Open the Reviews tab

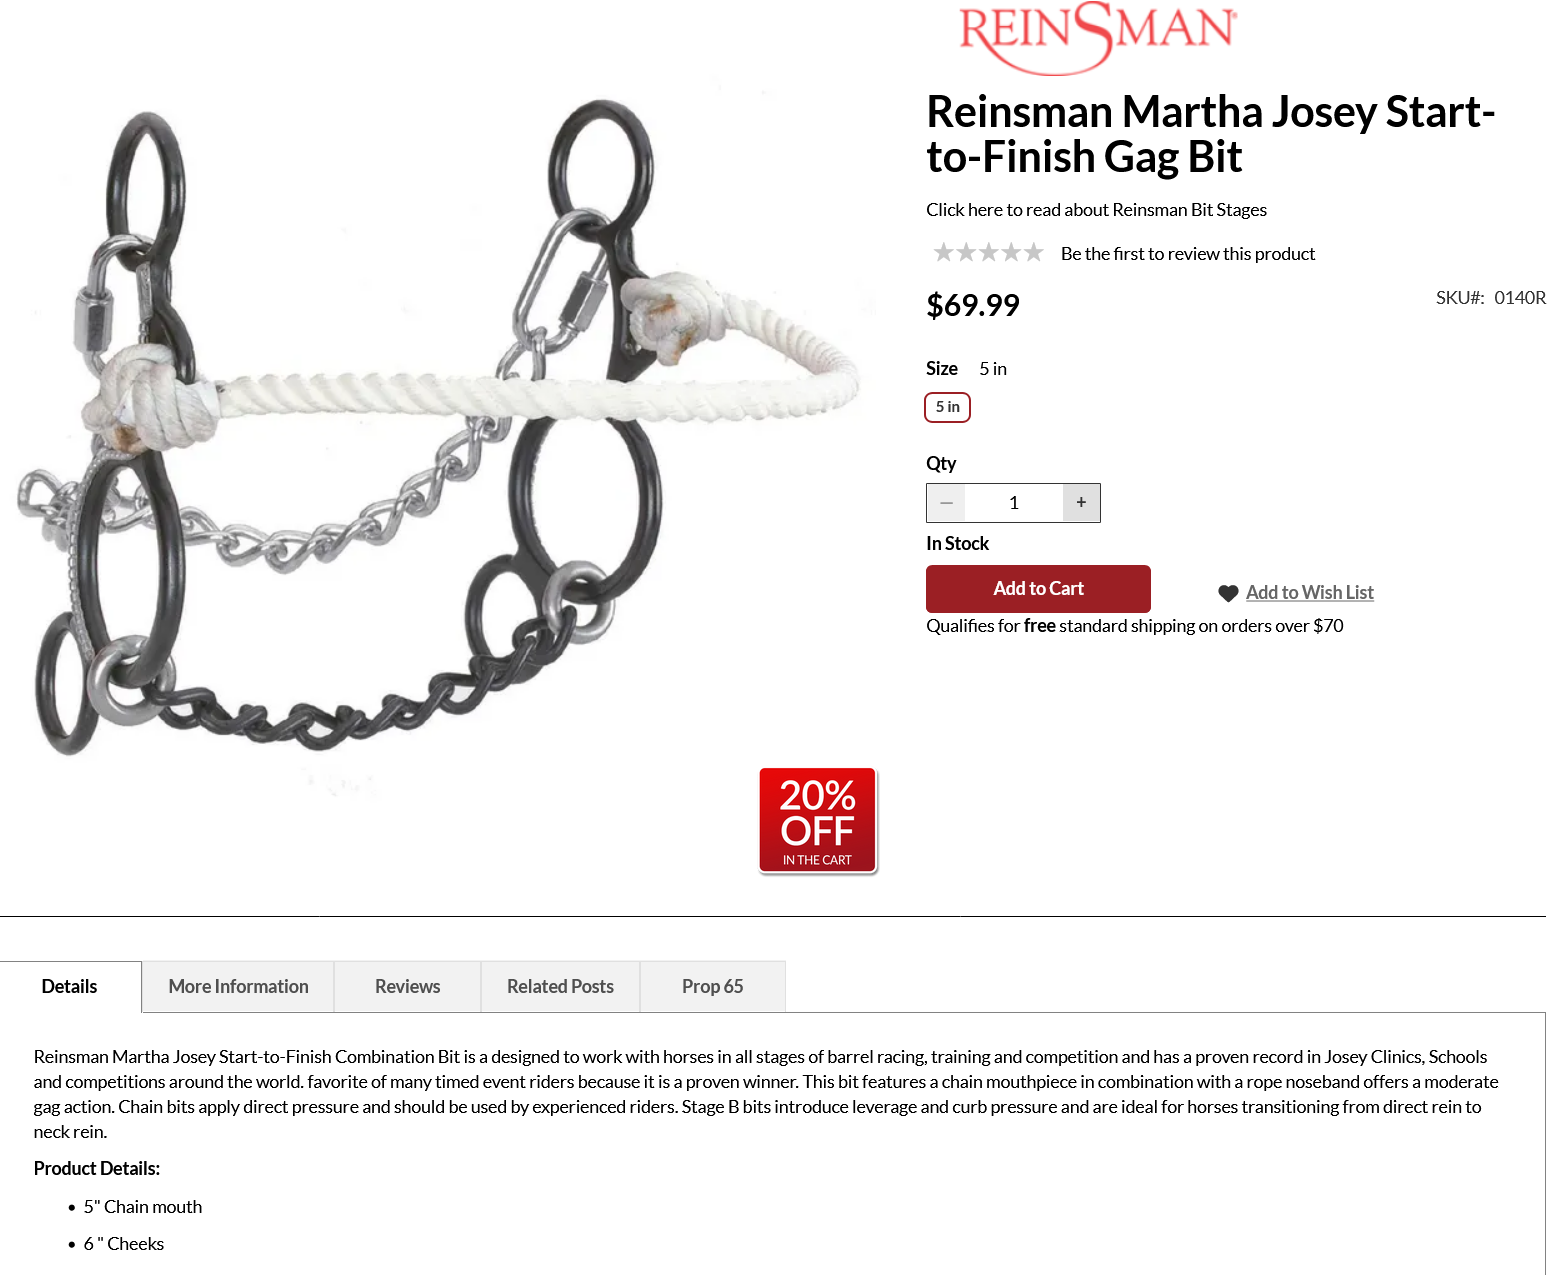point(407,987)
